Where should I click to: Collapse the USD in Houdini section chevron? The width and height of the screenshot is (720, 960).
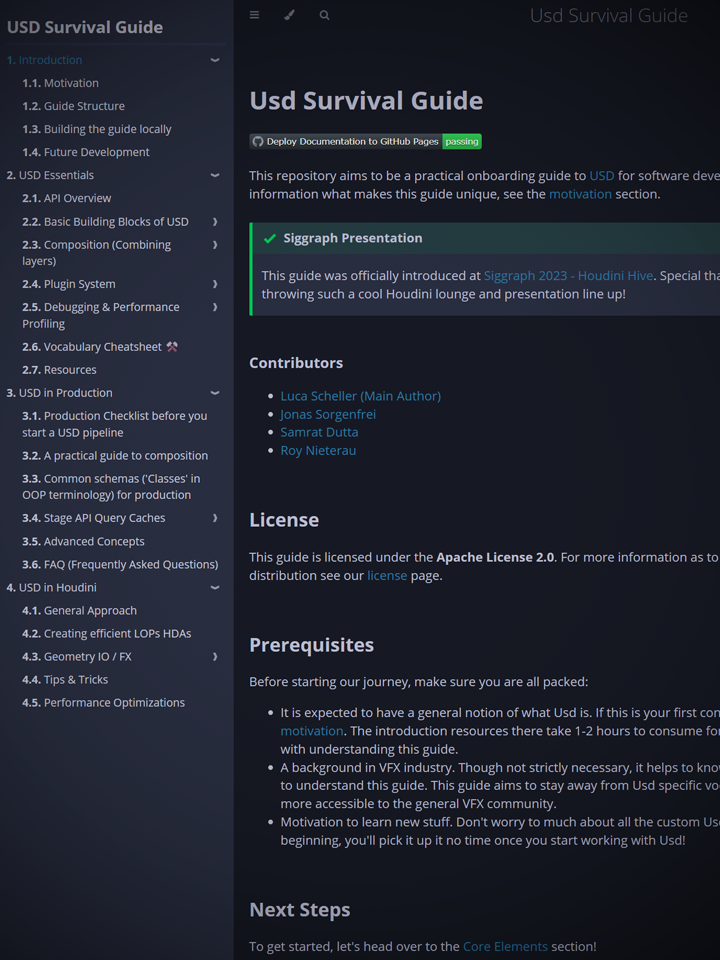[x=215, y=588]
